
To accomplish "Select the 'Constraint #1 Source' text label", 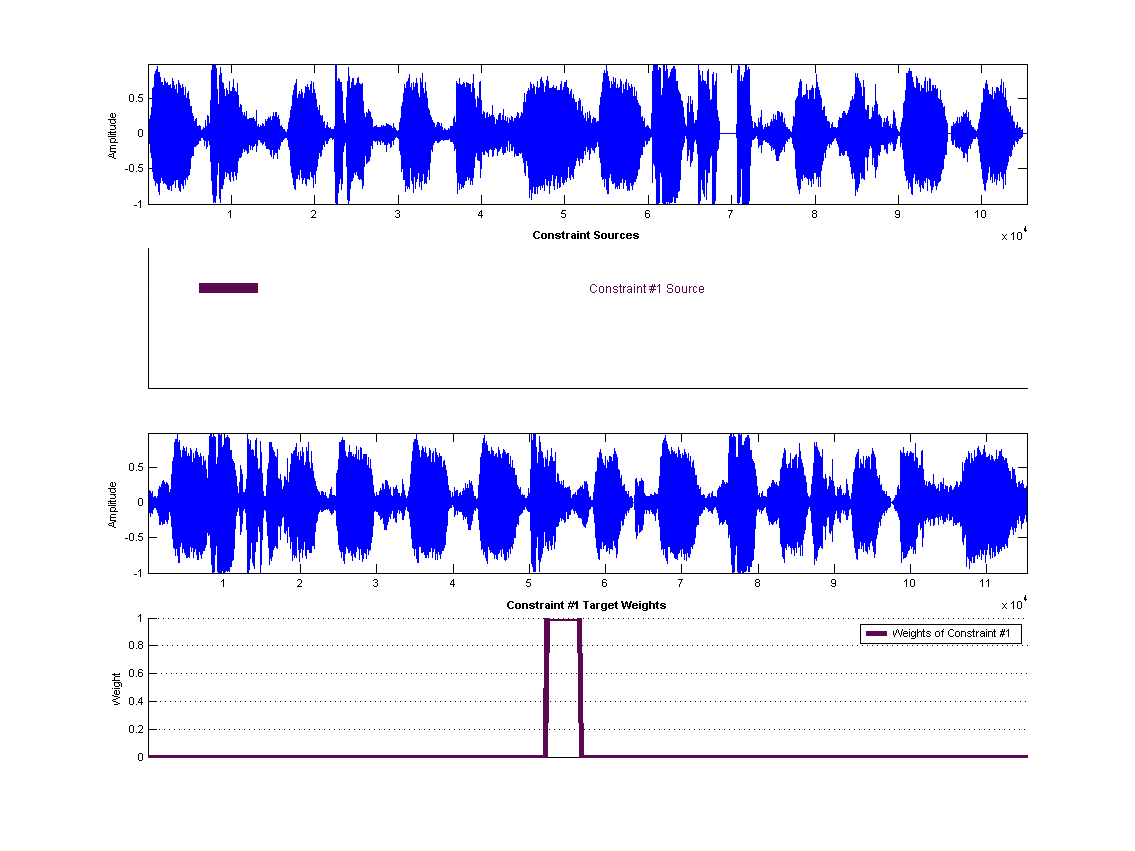I will (x=646, y=289).
